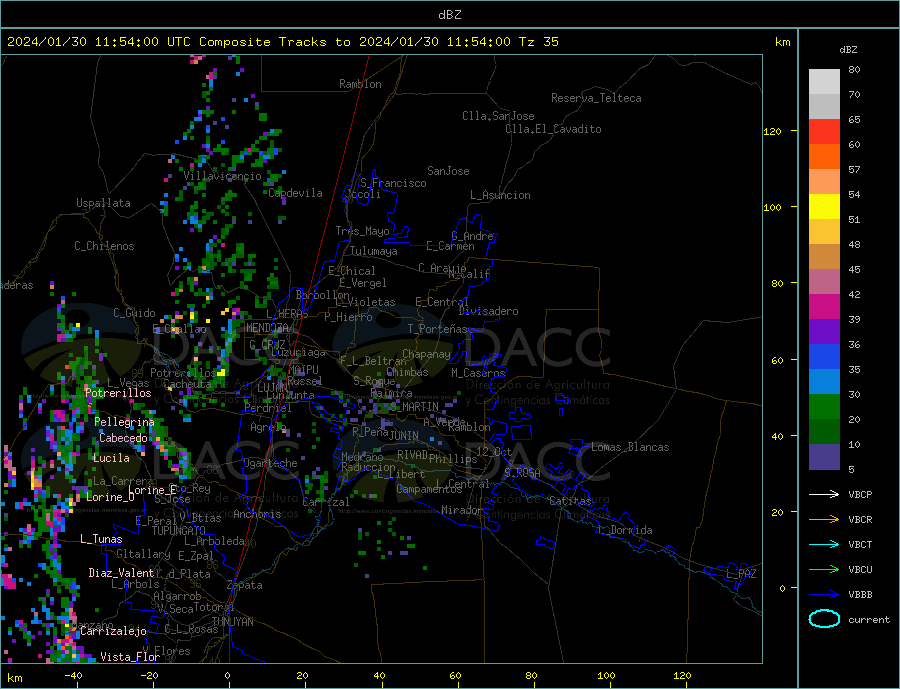This screenshot has width=900, height=689.
Task: Click the Clla.SanJose place label
Action: coord(498,117)
